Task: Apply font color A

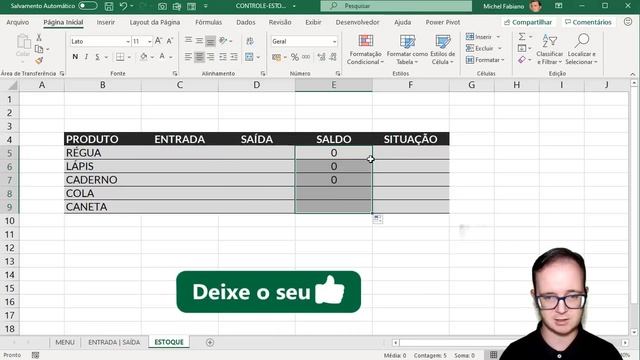Action: point(162,57)
